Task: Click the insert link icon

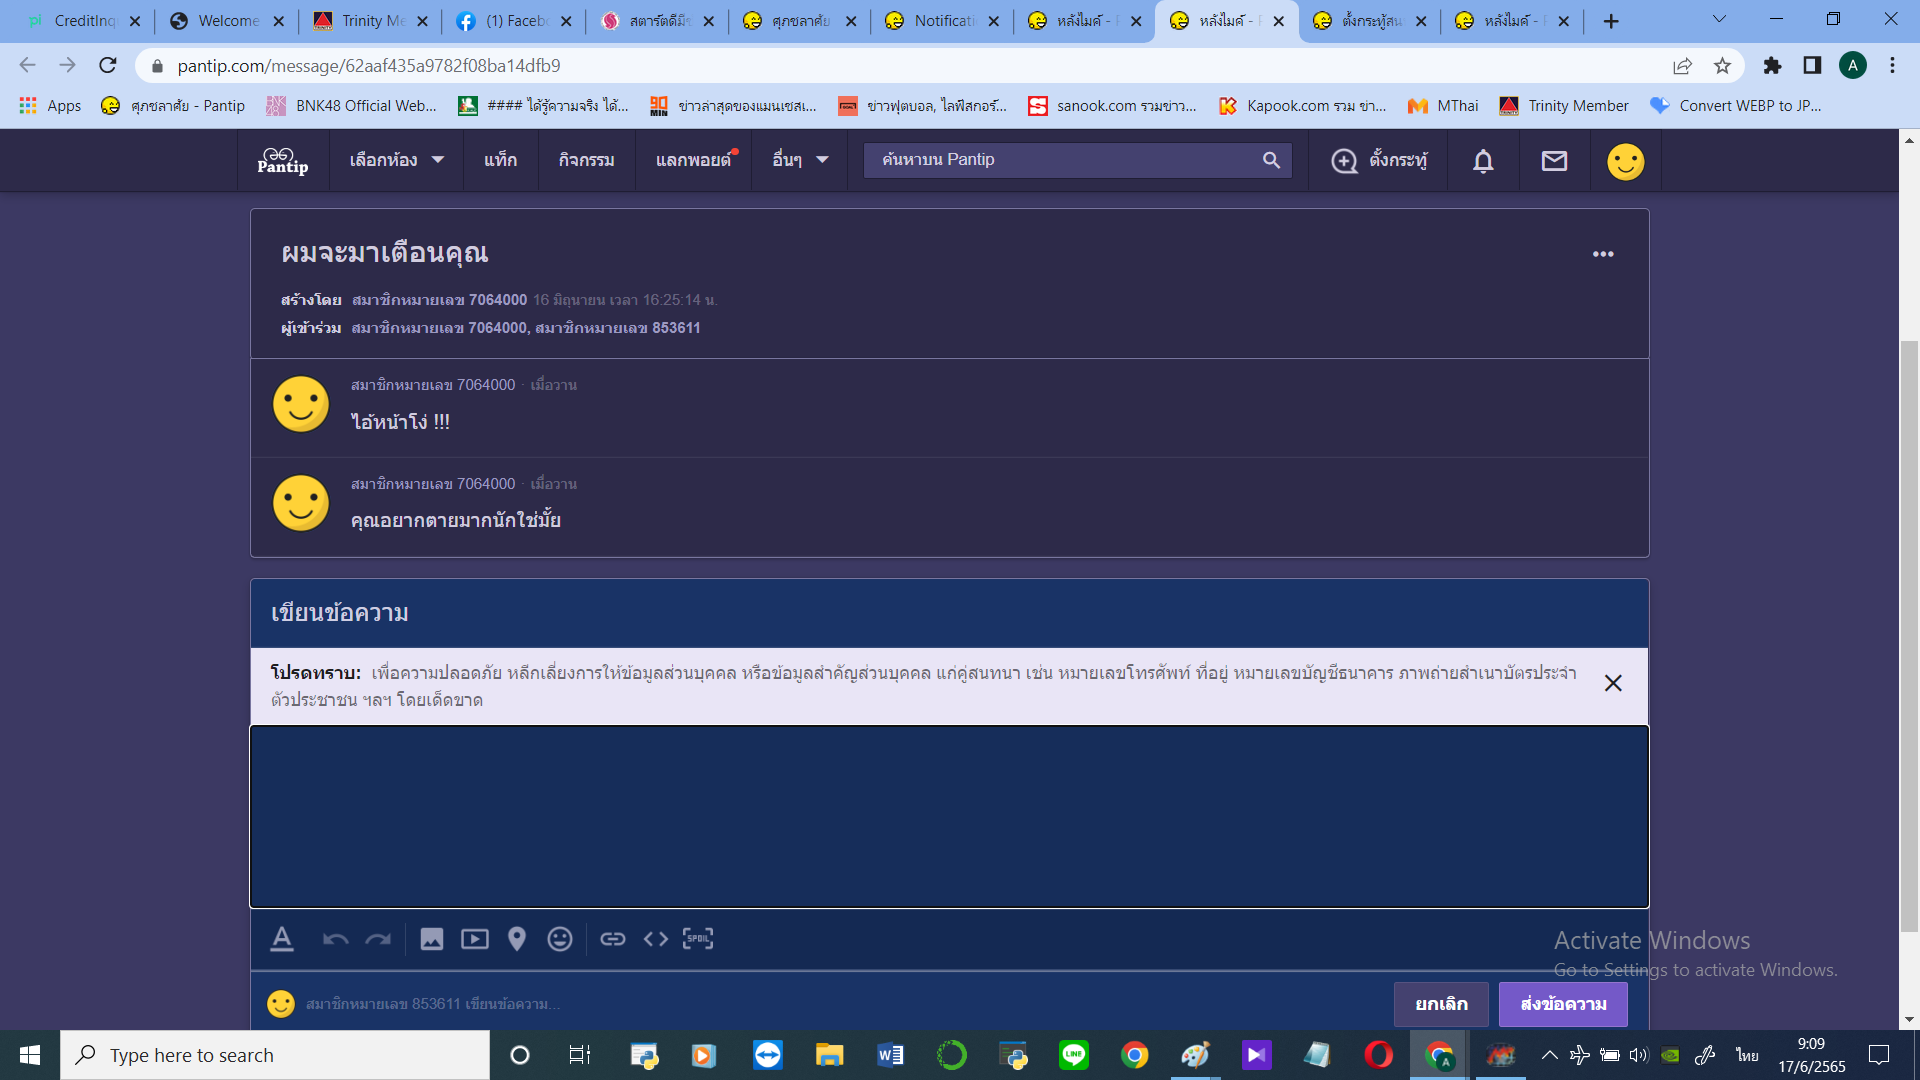Action: [612, 939]
